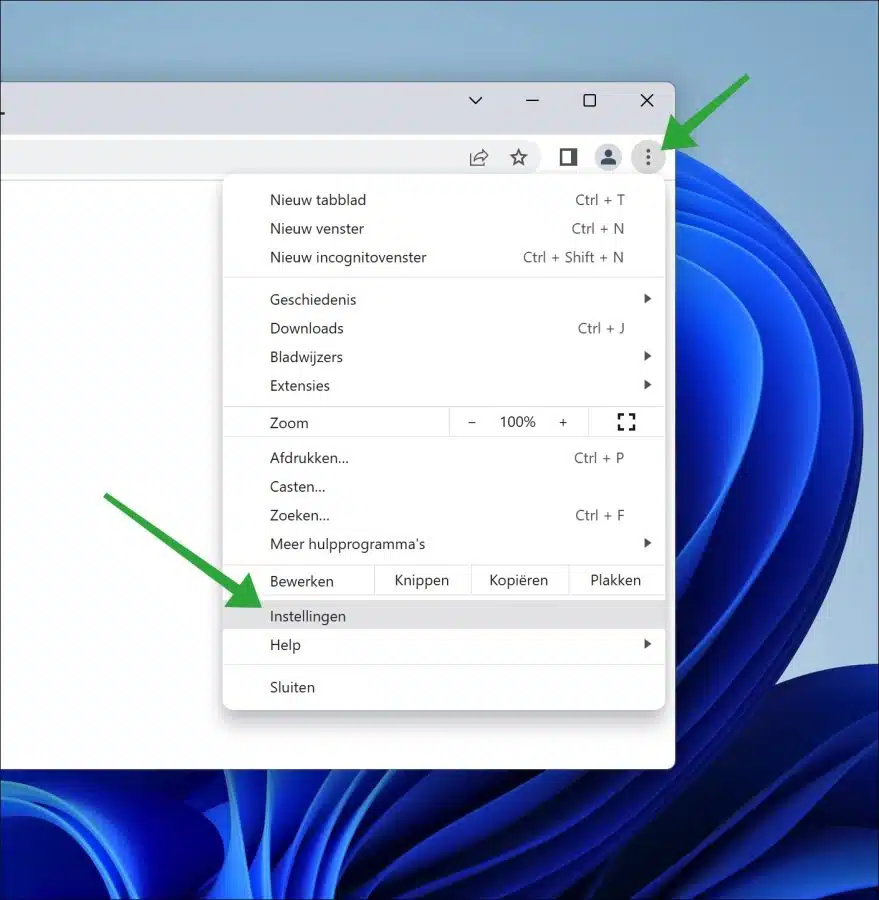
Task: Expand the Extensies submenu arrow
Action: [648, 385]
